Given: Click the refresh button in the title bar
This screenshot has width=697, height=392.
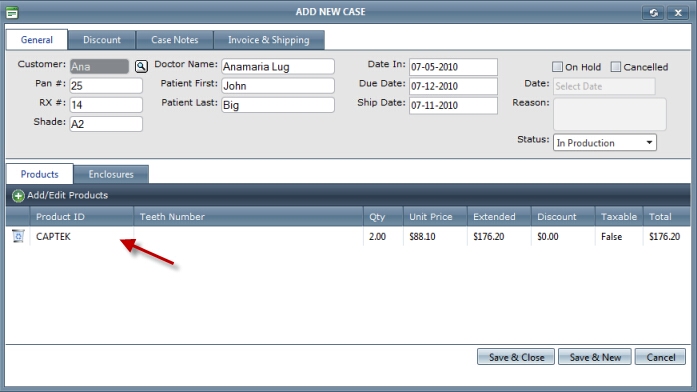Looking at the screenshot, I should 653,12.
